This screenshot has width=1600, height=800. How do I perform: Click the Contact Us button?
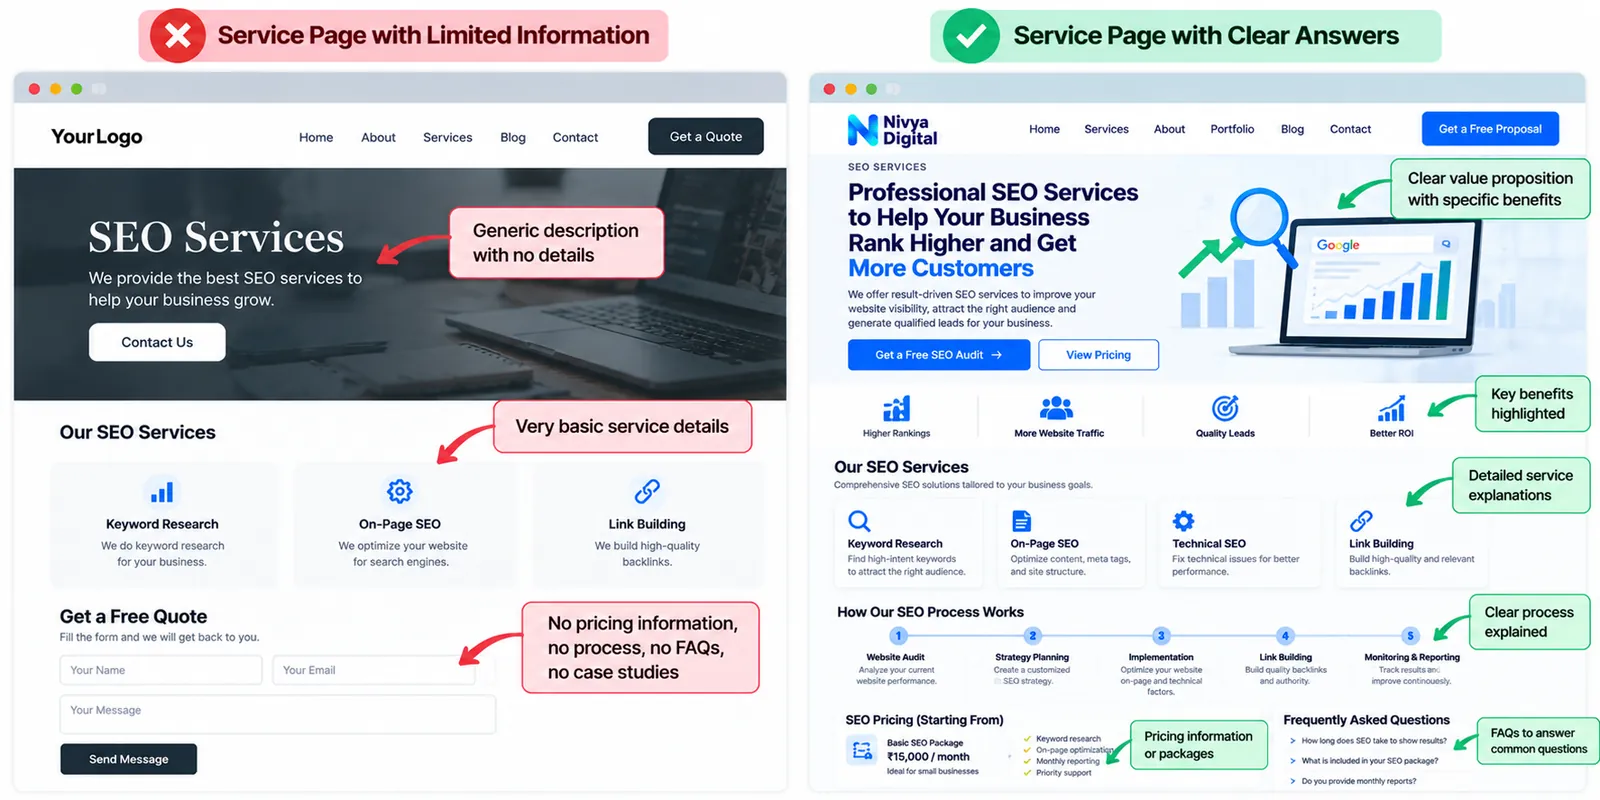157,342
